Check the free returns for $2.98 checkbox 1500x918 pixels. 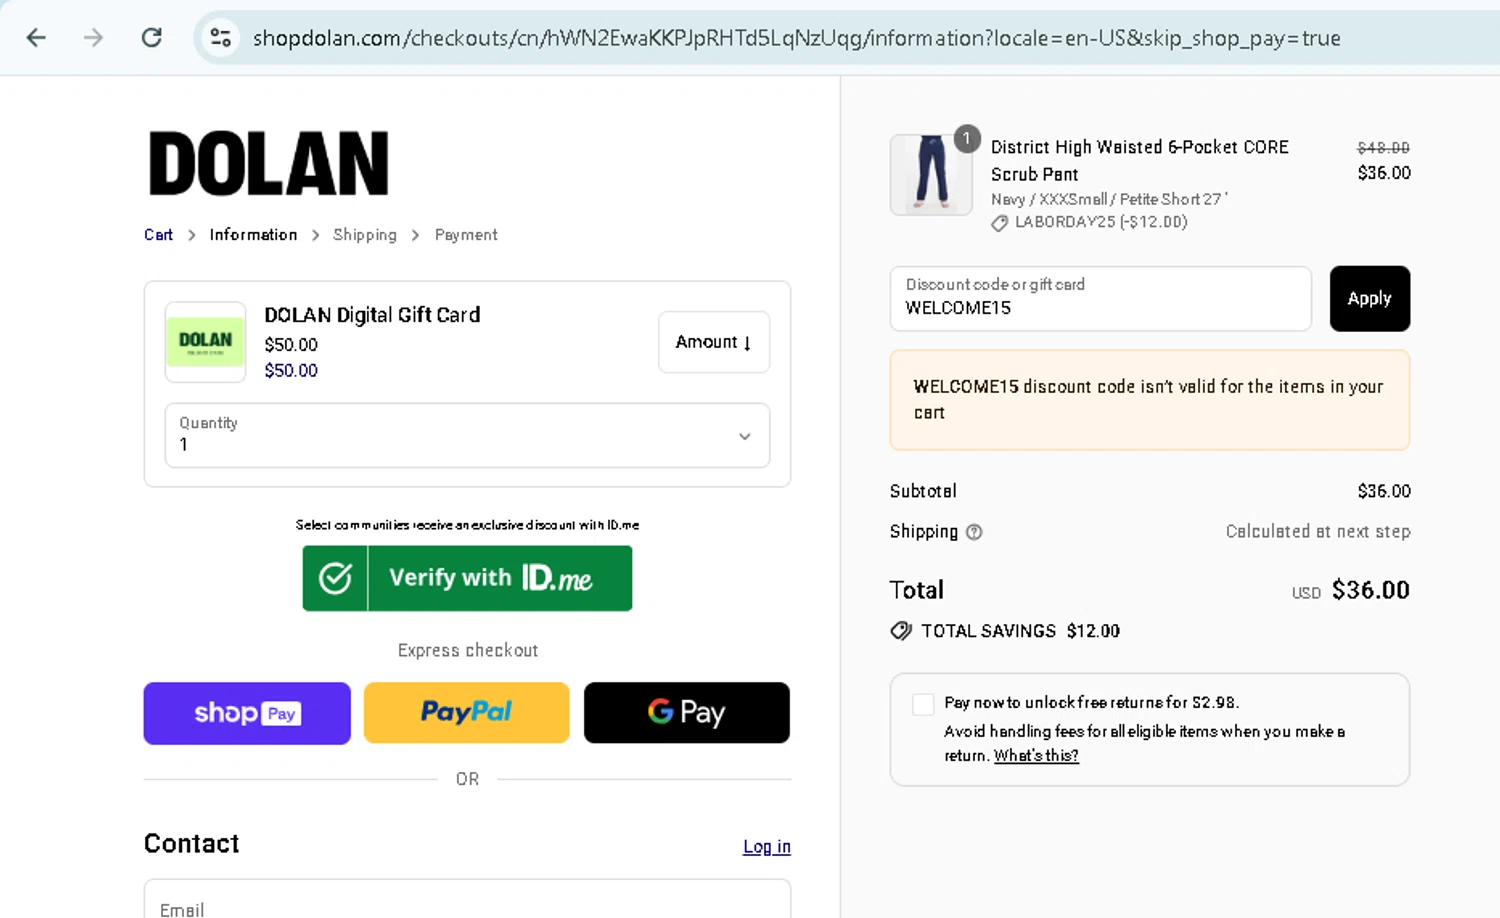pos(923,704)
